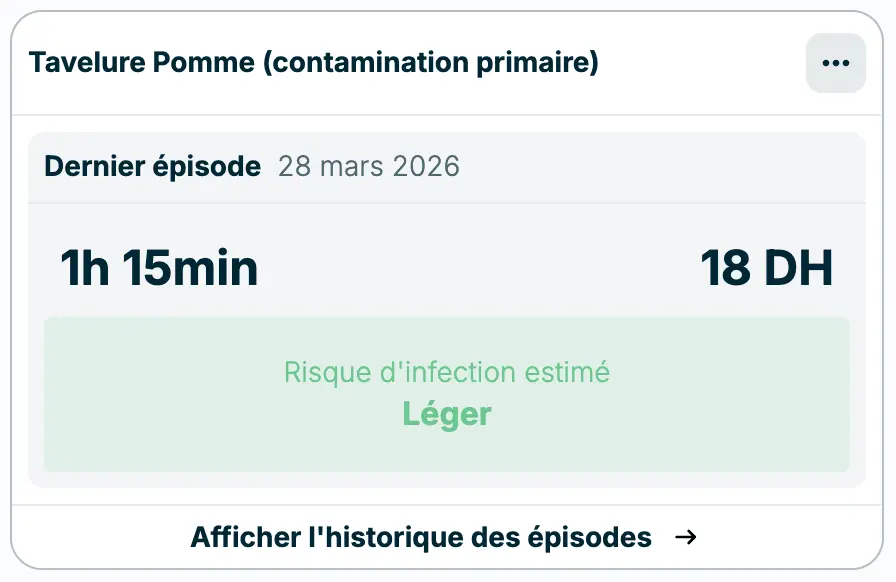Open 'Afficher l'historique des épisodes'
The image size is (896, 582).
pyautogui.click(x=421, y=537)
